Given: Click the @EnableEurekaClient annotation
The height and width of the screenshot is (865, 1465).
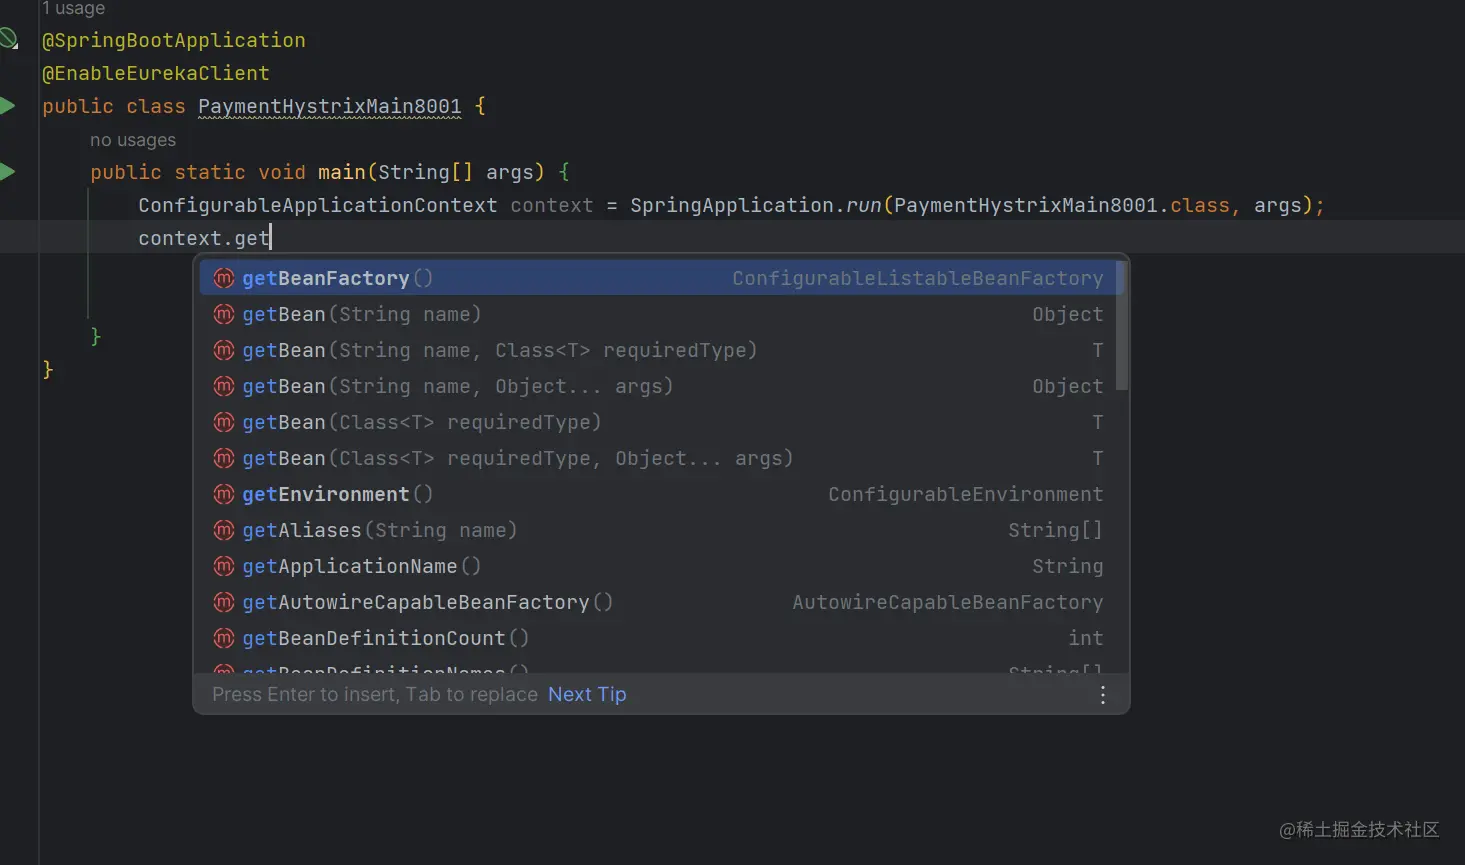Looking at the screenshot, I should (156, 73).
